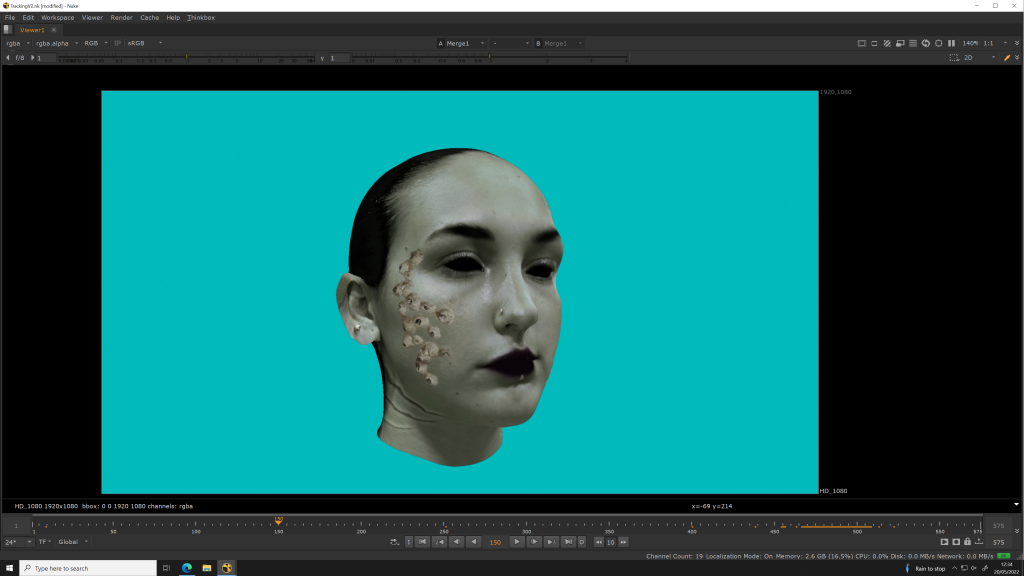Jump to the previous keyframe
Viewport: 1024px width, 576px height.
click(440, 542)
